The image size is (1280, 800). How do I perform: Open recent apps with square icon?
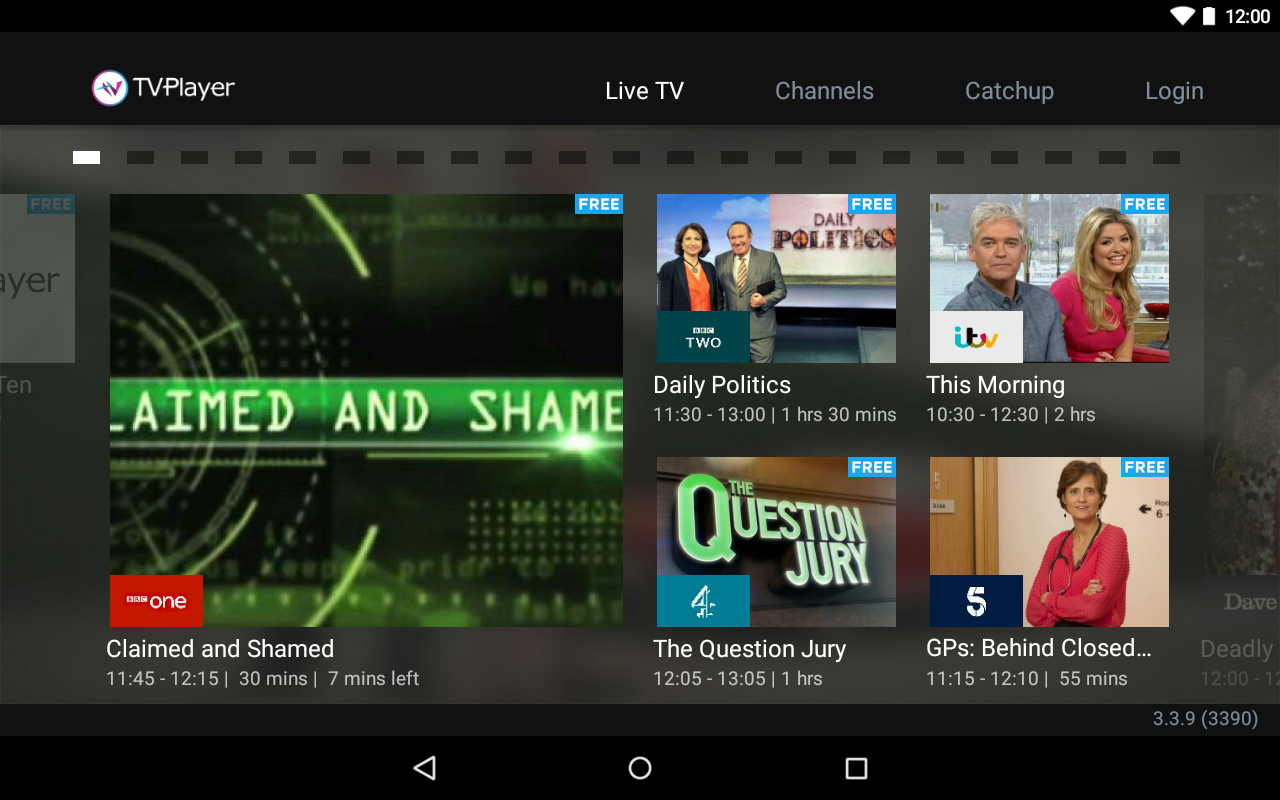pyautogui.click(x=856, y=768)
